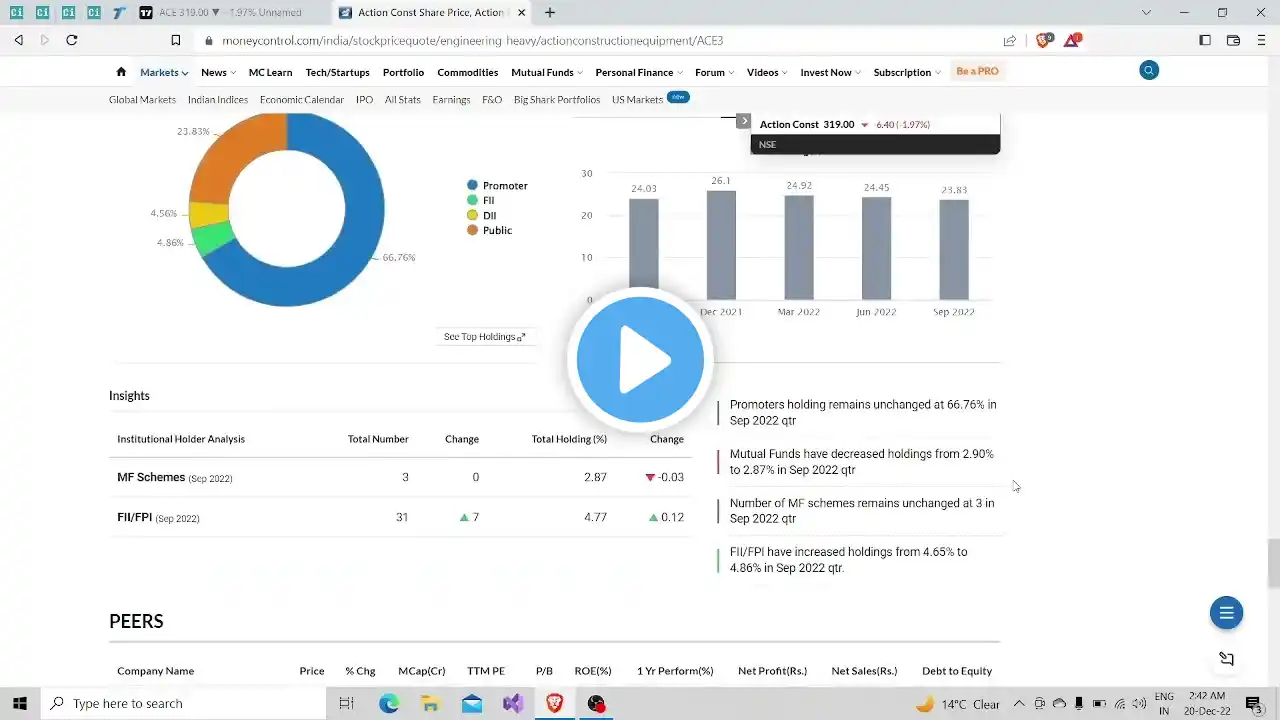Toggle the Promoter legend item
The width and height of the screenshot is (1280, 720).
click(497, 186)
